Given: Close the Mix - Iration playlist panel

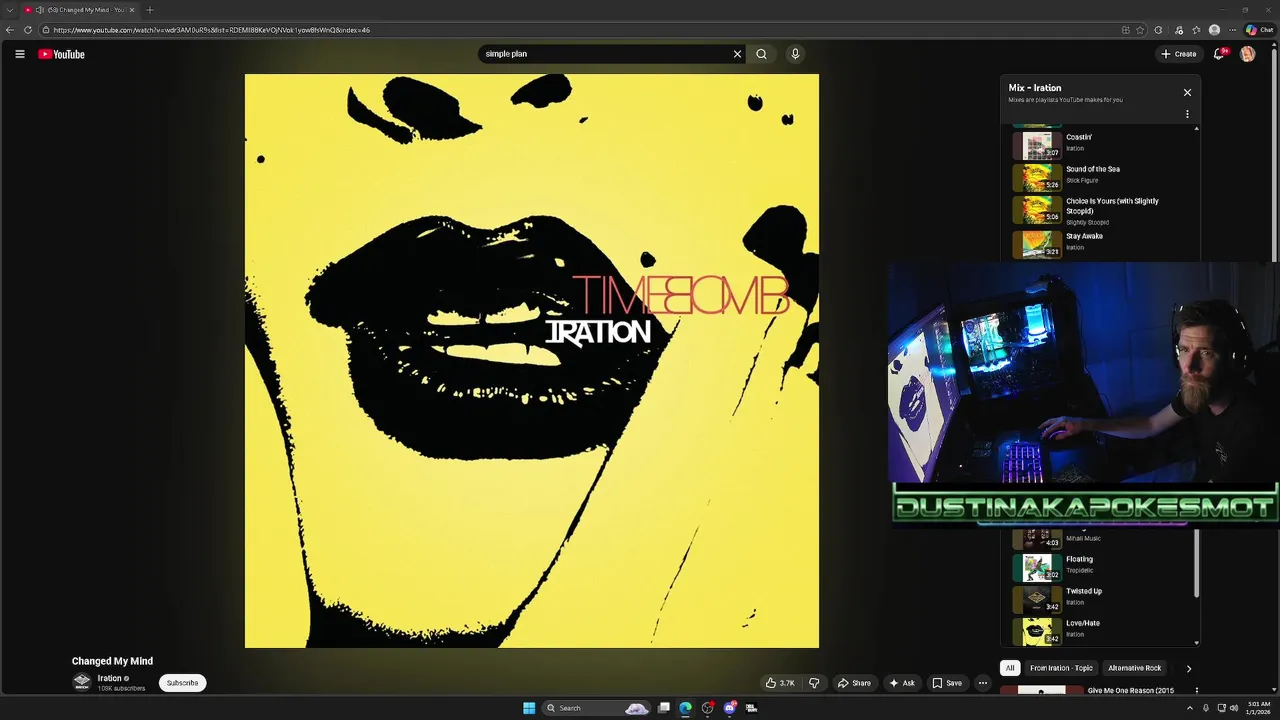Looking at the screenshot, I should tap(1187, 92).
